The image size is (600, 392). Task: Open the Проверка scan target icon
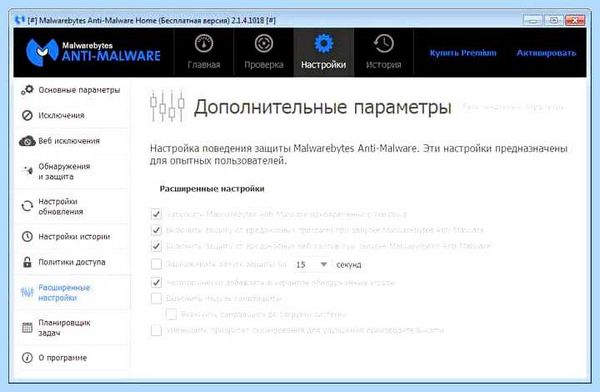pyautogui.click(x=264, y=44)
